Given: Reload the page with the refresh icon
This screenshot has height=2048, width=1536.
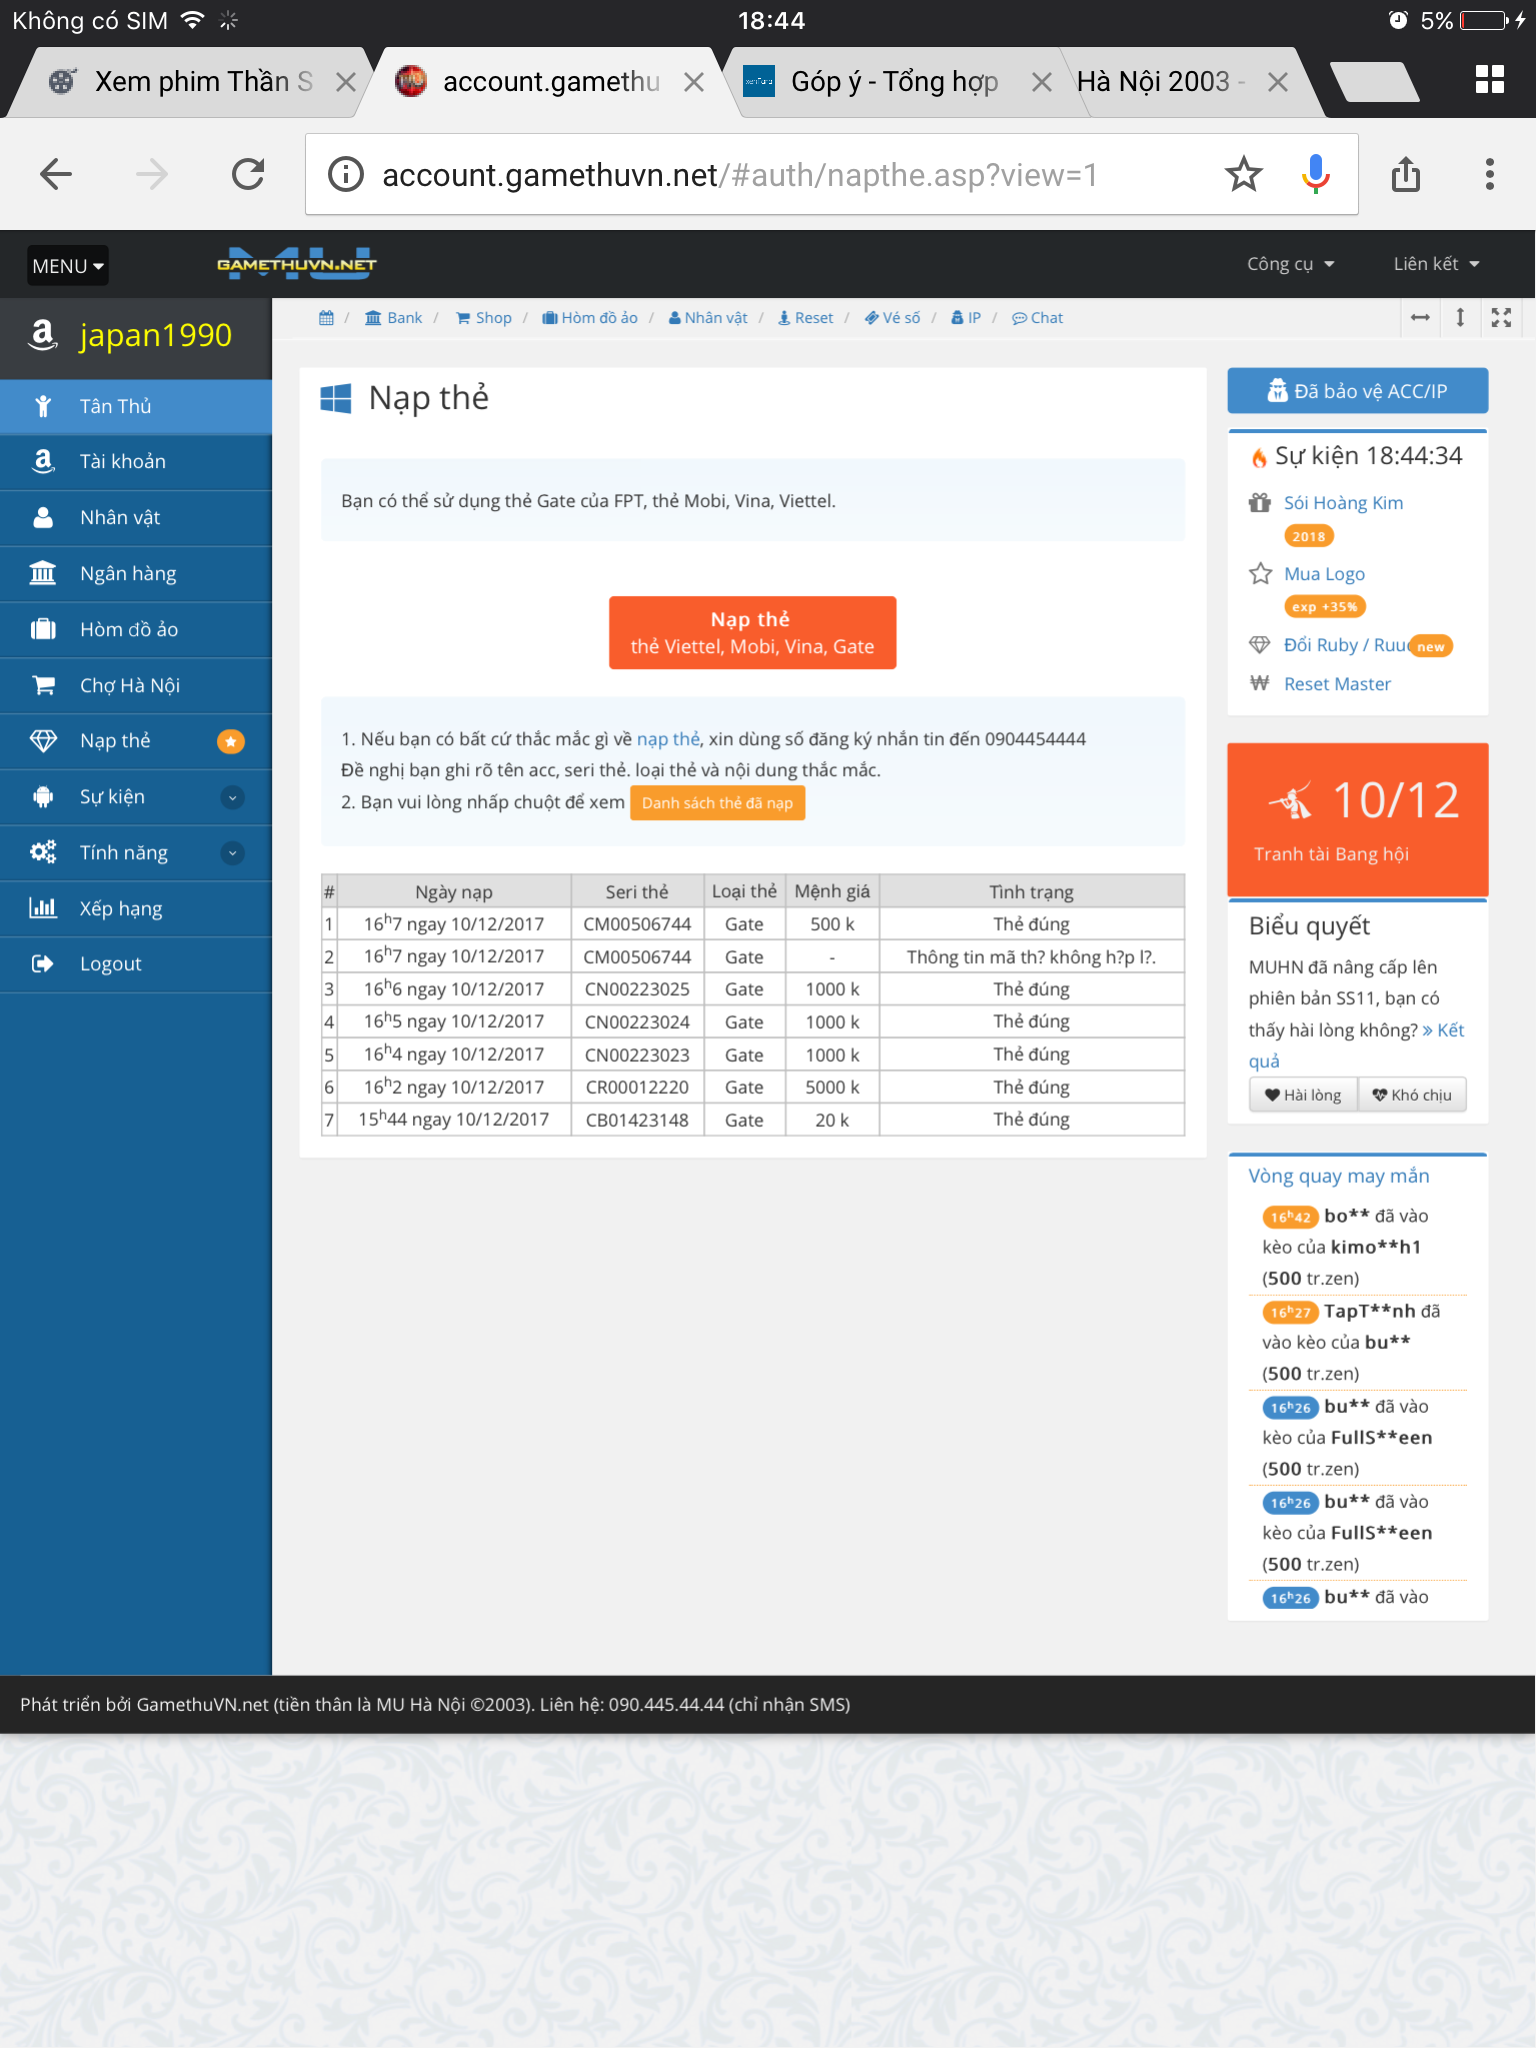Looking at the screenshot, I should [248, 175].
